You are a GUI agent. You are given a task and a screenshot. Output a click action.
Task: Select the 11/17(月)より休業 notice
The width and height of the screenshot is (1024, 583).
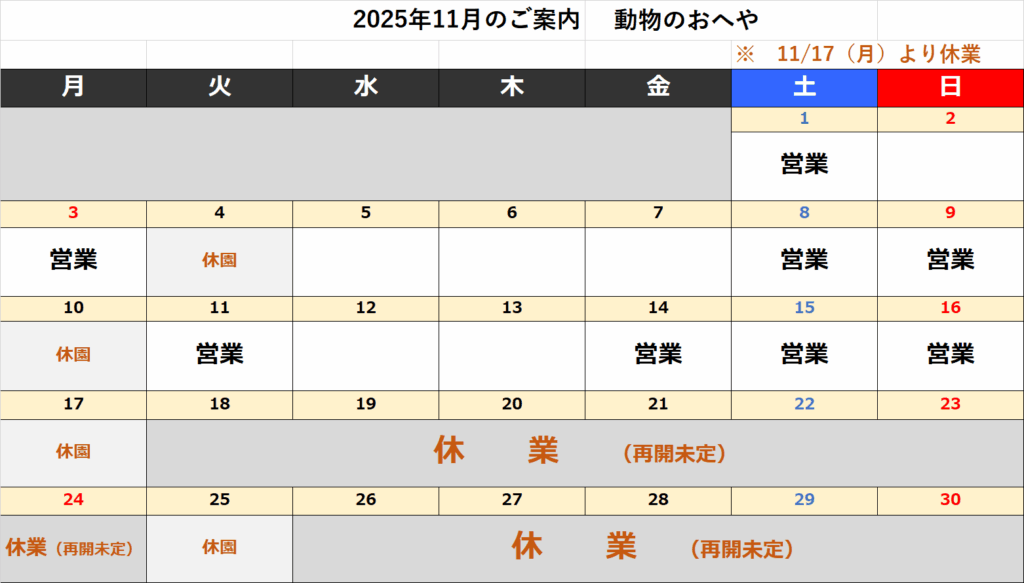coord(857,54)
